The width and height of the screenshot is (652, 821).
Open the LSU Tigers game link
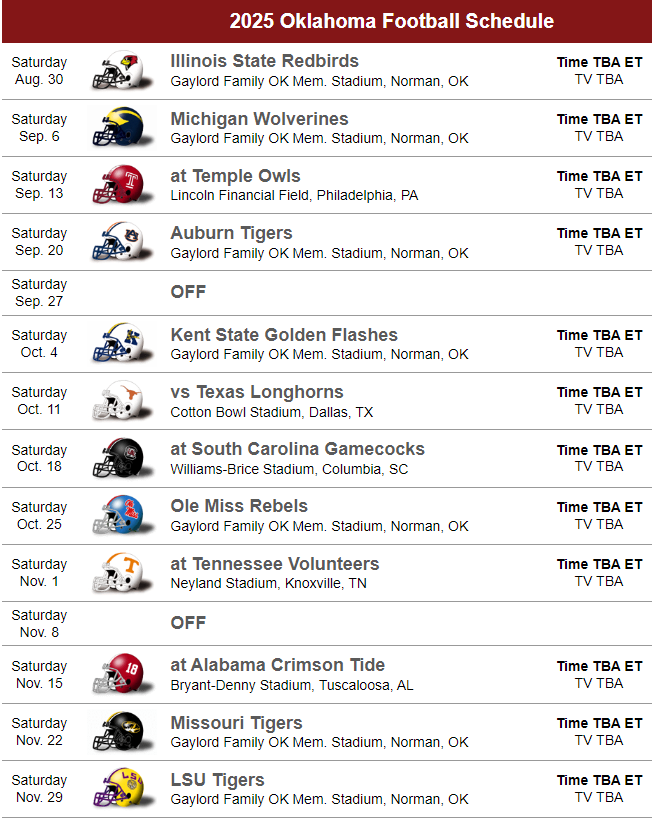(x=217, y=780)
